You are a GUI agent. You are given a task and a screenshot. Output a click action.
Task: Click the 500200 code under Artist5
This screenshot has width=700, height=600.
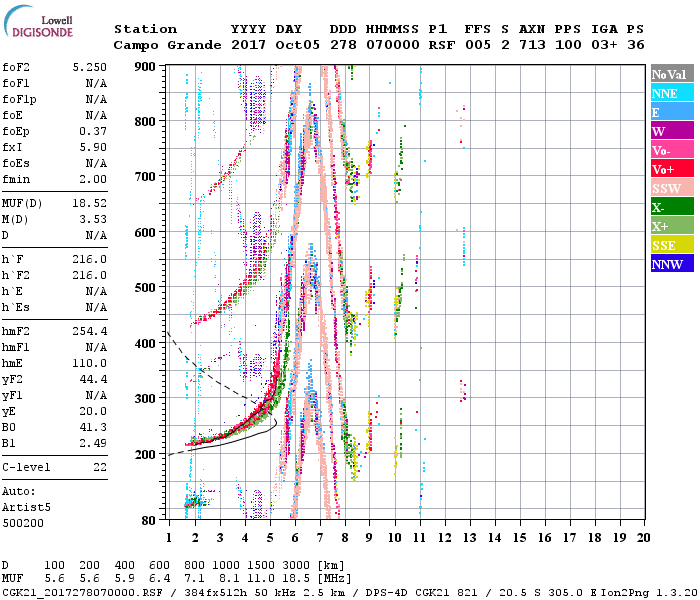pyautogui.click(x=23, y=523)
